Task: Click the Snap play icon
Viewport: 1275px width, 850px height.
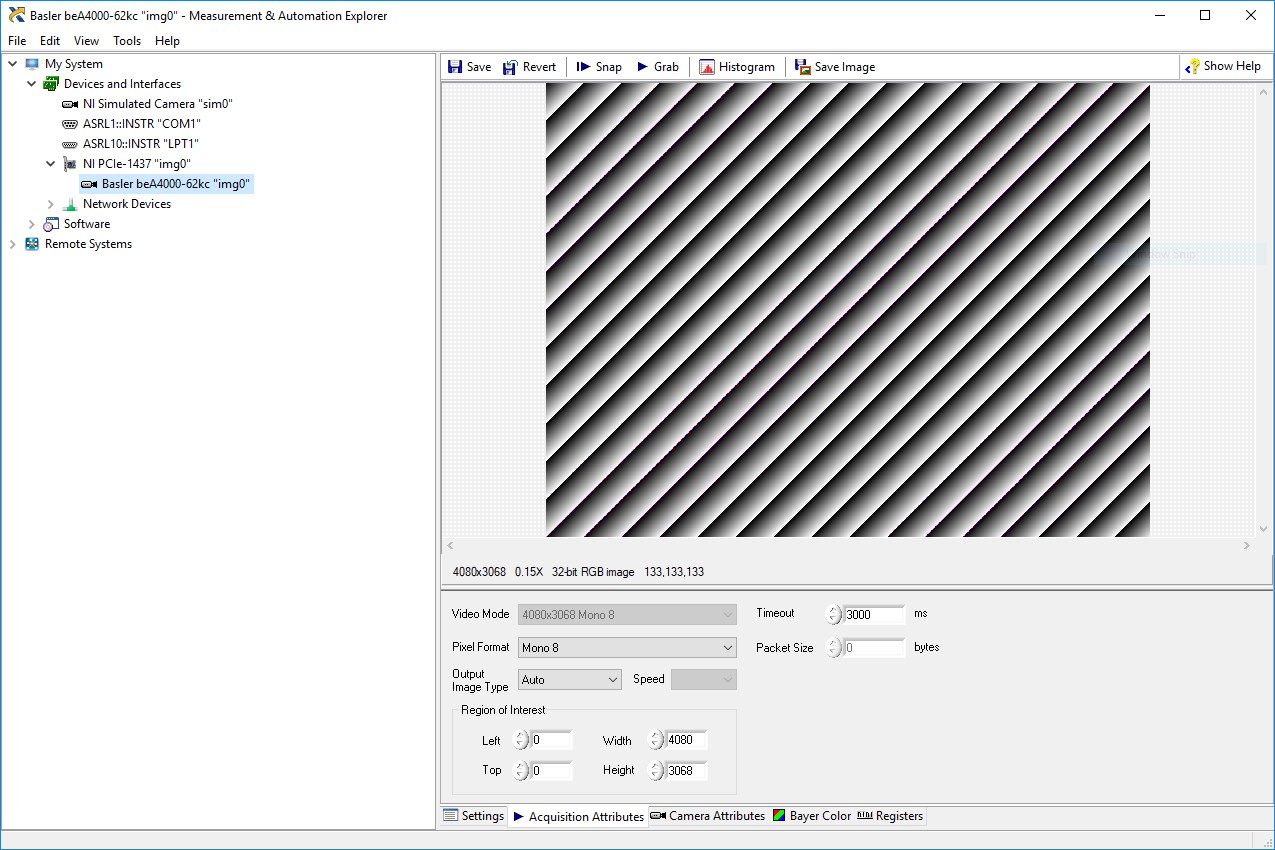Action: coord(583,67)
